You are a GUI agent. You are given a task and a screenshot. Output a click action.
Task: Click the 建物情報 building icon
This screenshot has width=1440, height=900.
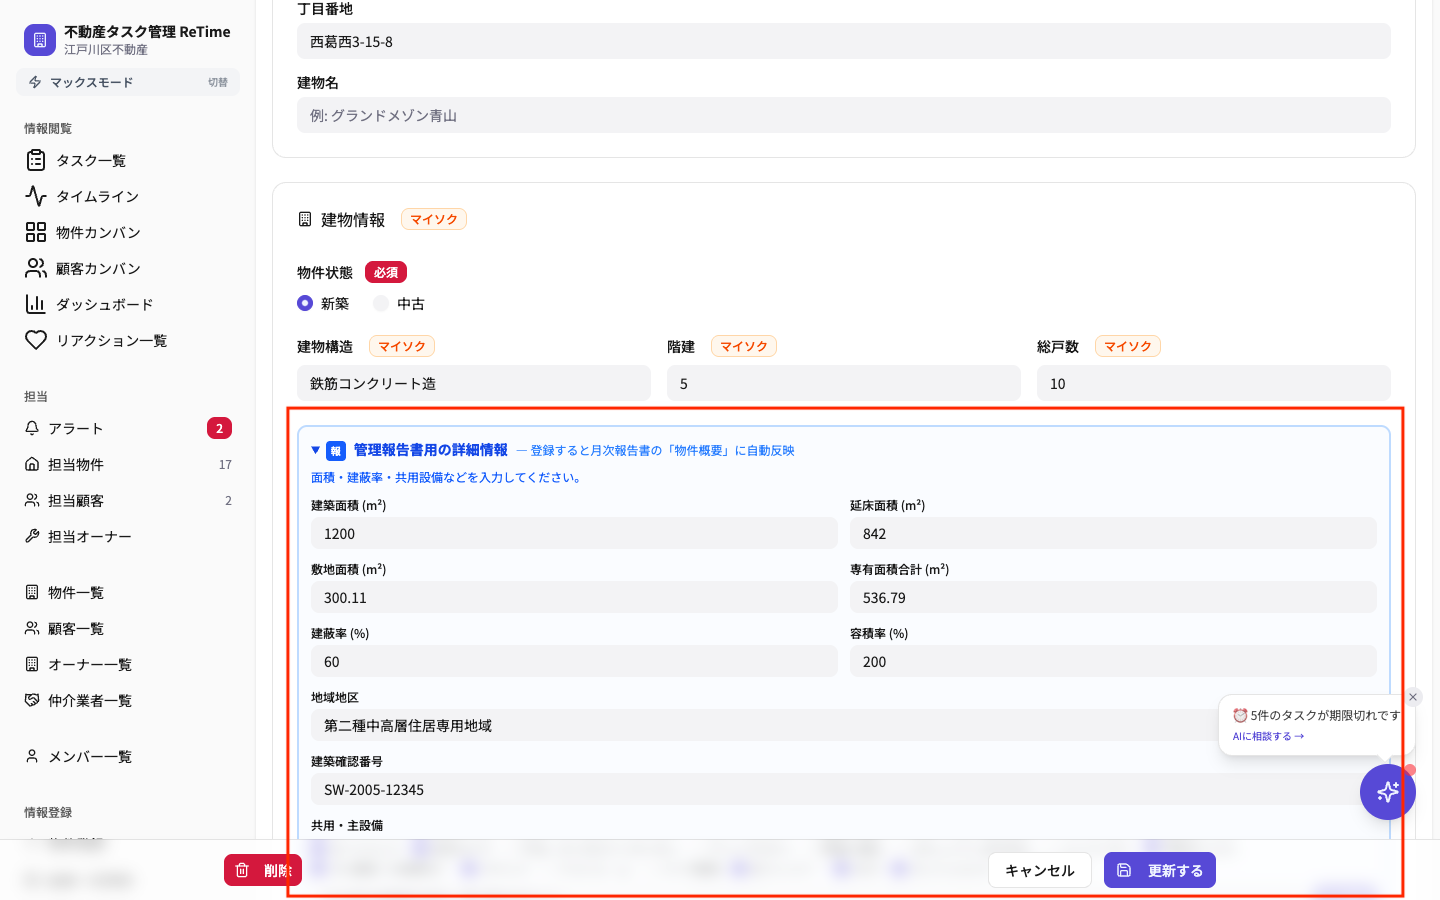(305, 219)
